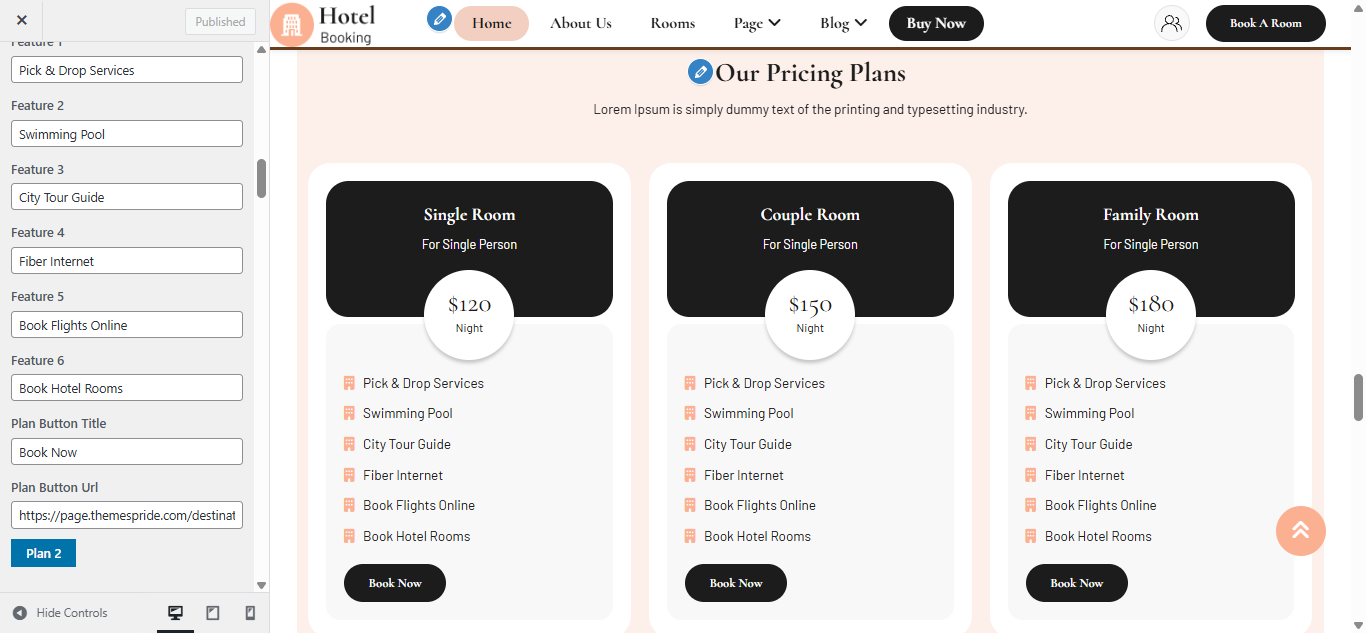
Task: Click the Couple Room heading
Action: [810, 214]
